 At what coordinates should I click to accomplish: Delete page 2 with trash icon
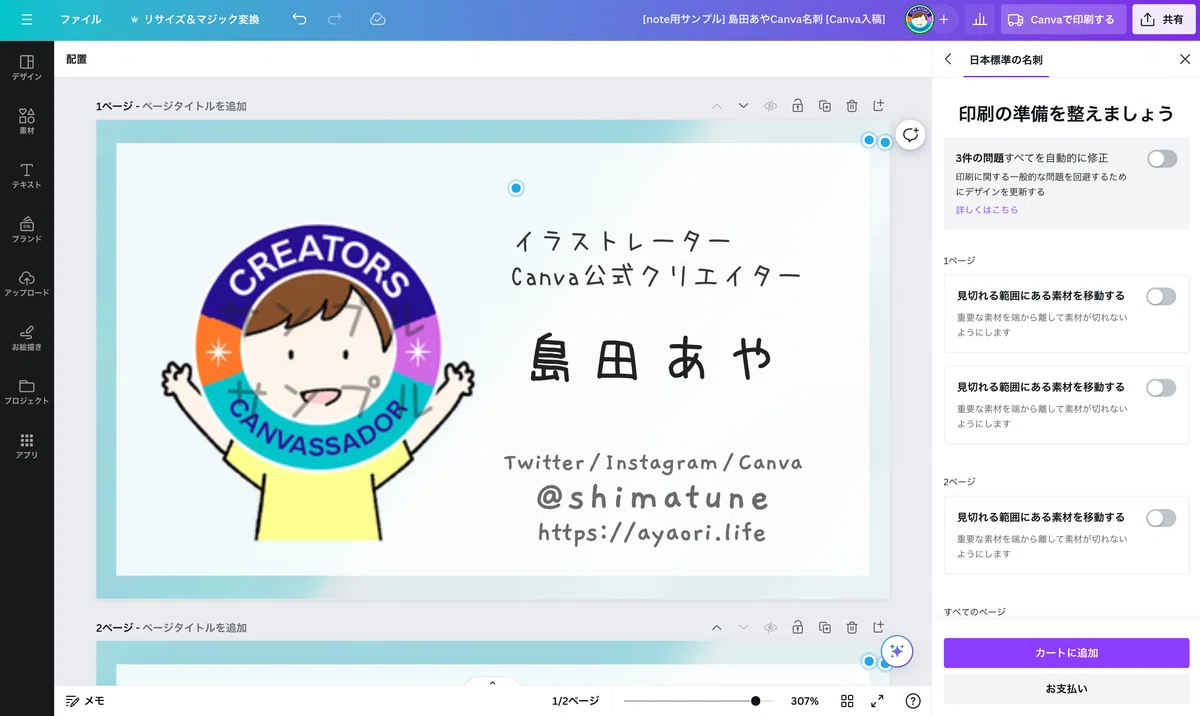click(x=851, y=628)
